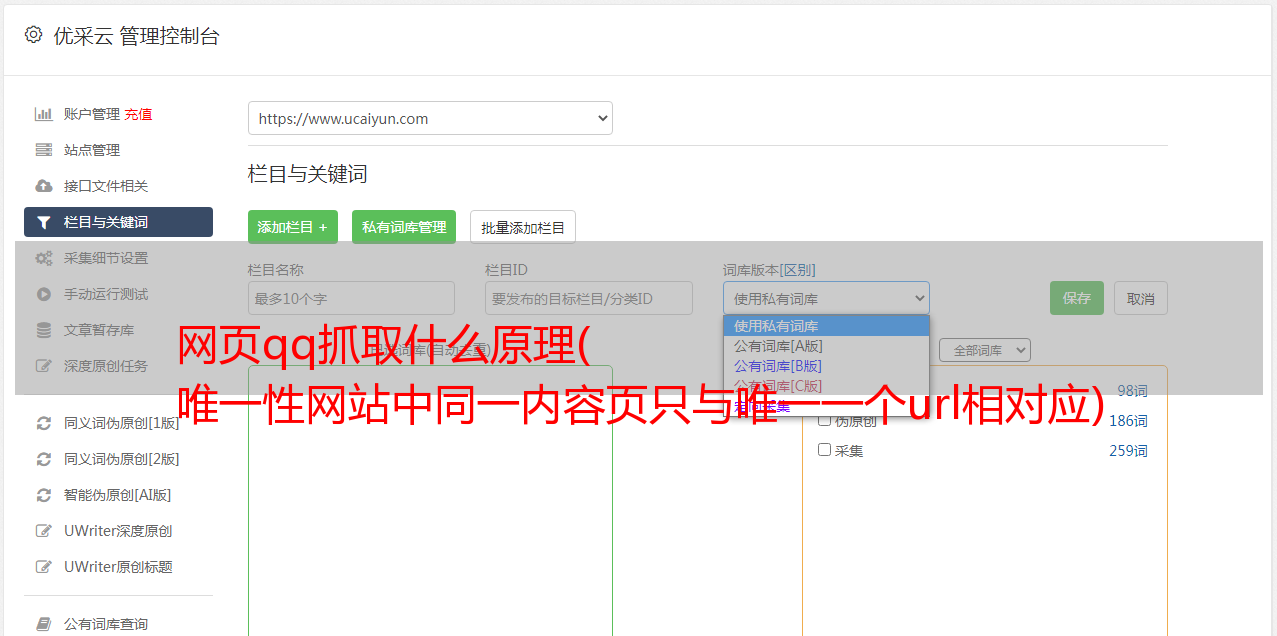1277x636 pixels.
Task: Click the gears icon beside 采集细节设置
Action: [x=43, y=258]
